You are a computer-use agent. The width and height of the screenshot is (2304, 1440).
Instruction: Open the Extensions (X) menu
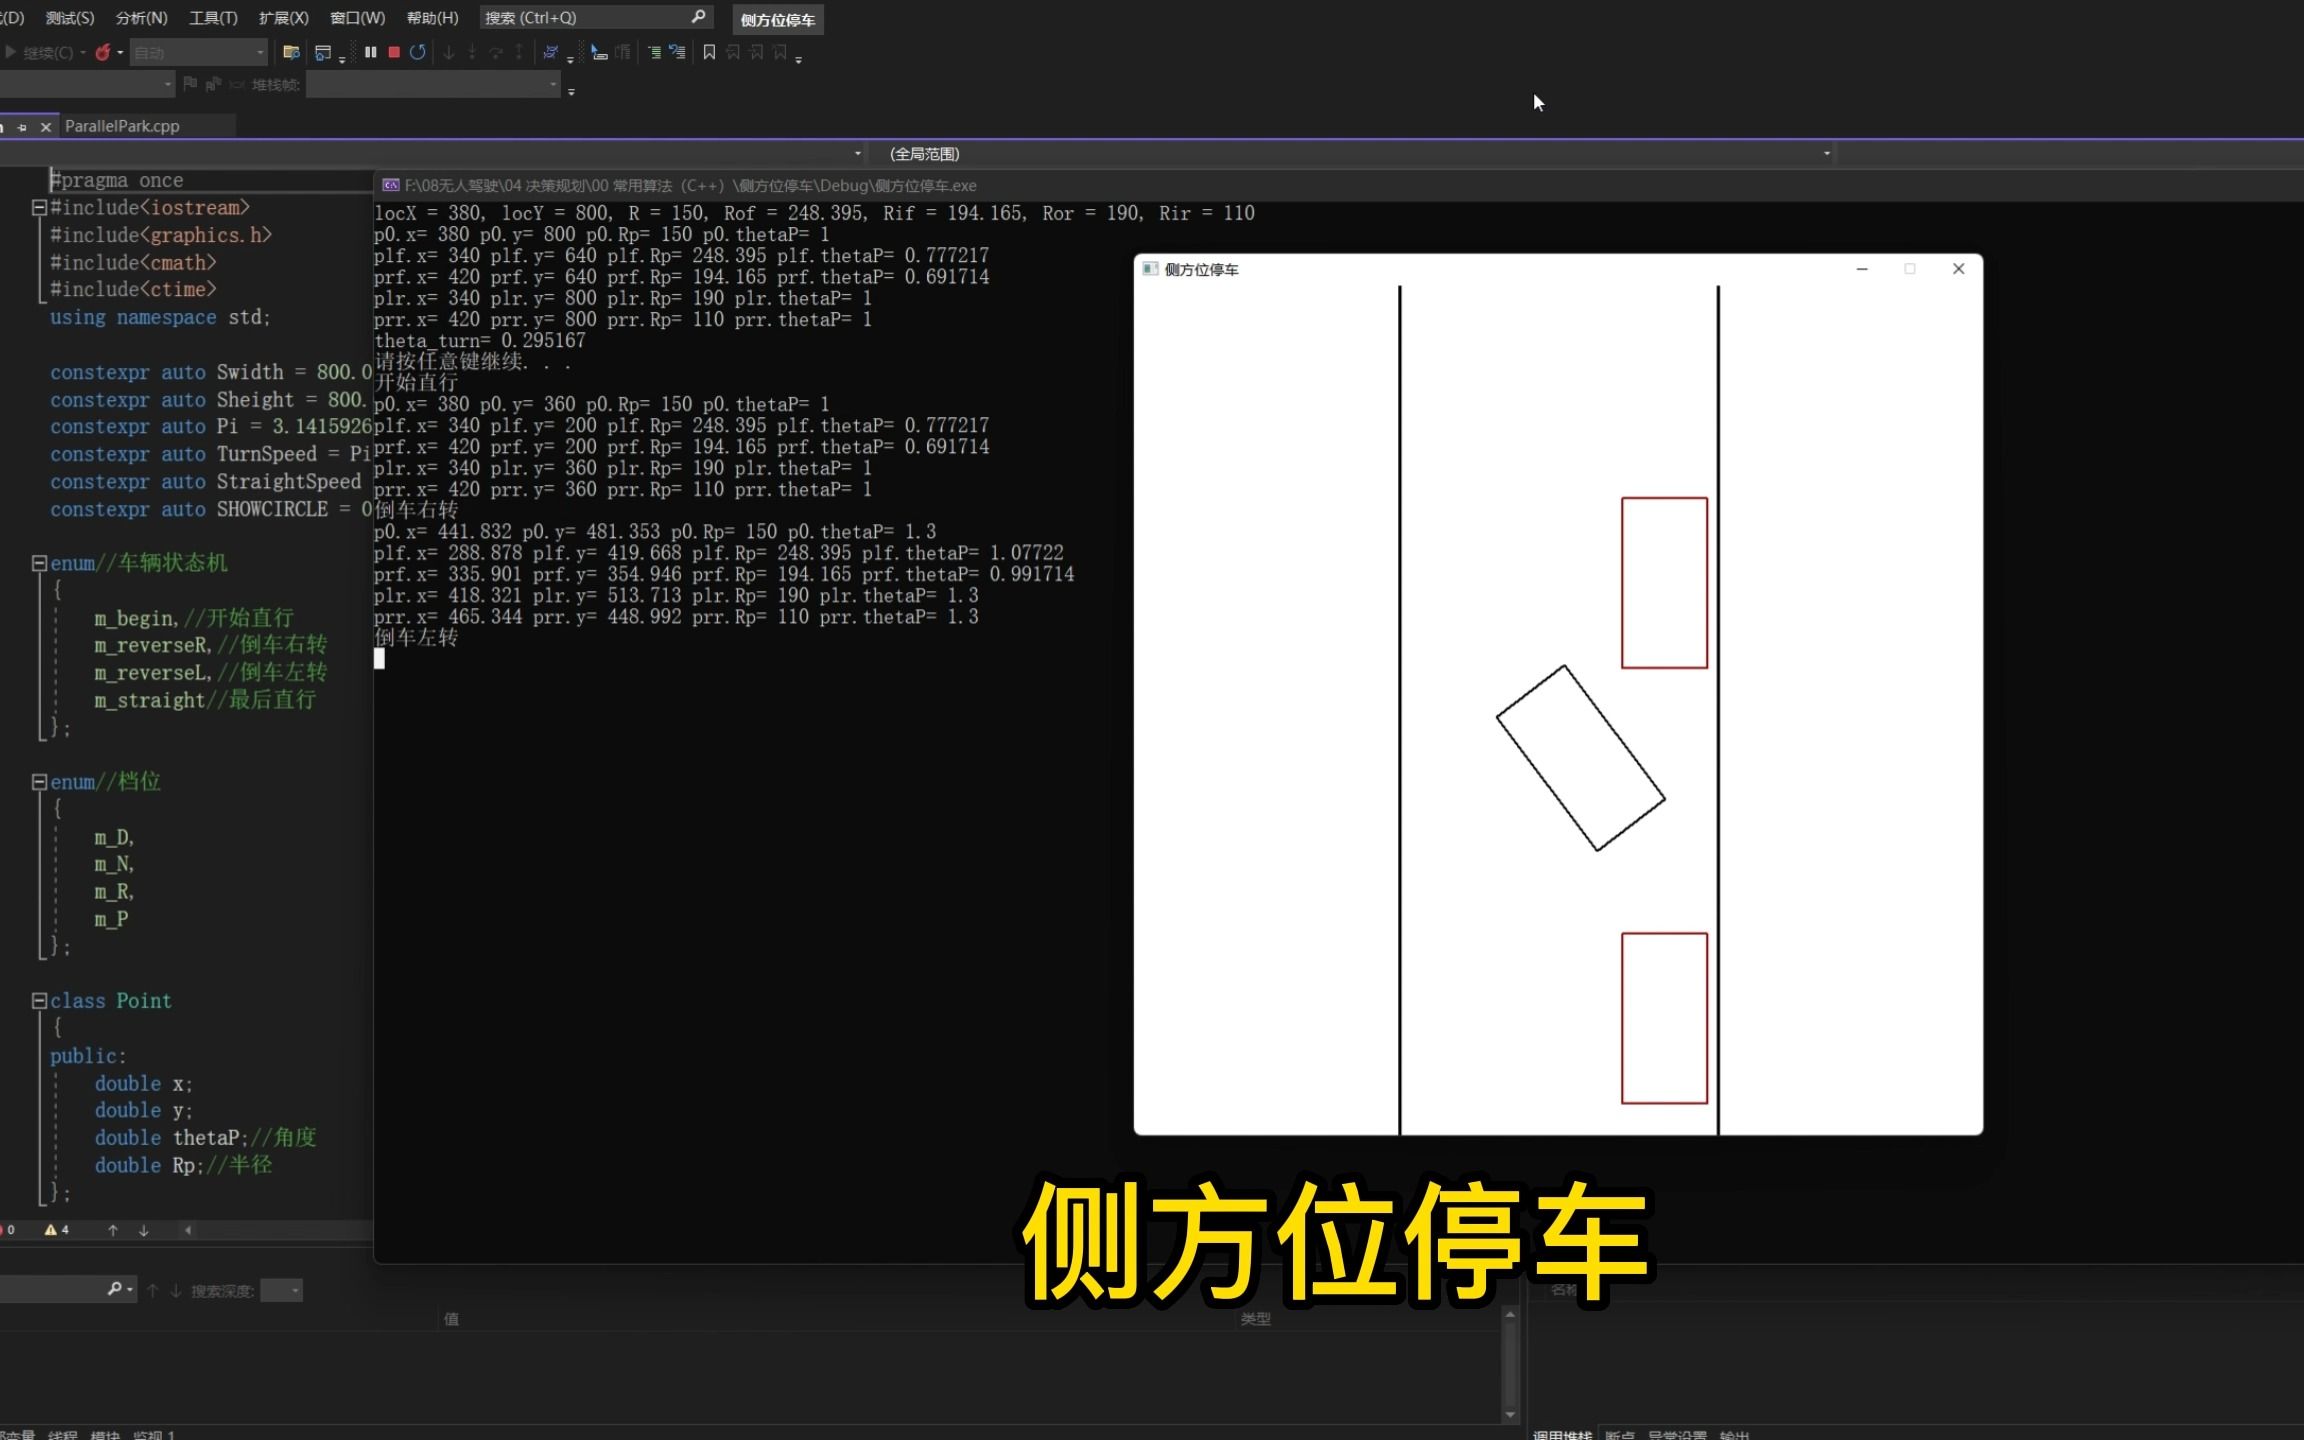(284, 18)
